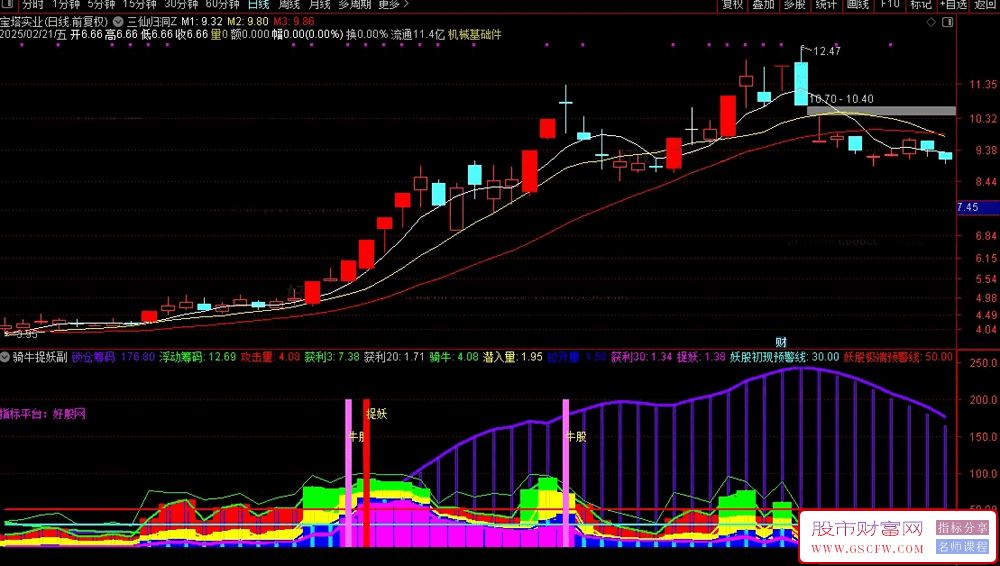Select the 5分钟 period tab

(101, 4)
